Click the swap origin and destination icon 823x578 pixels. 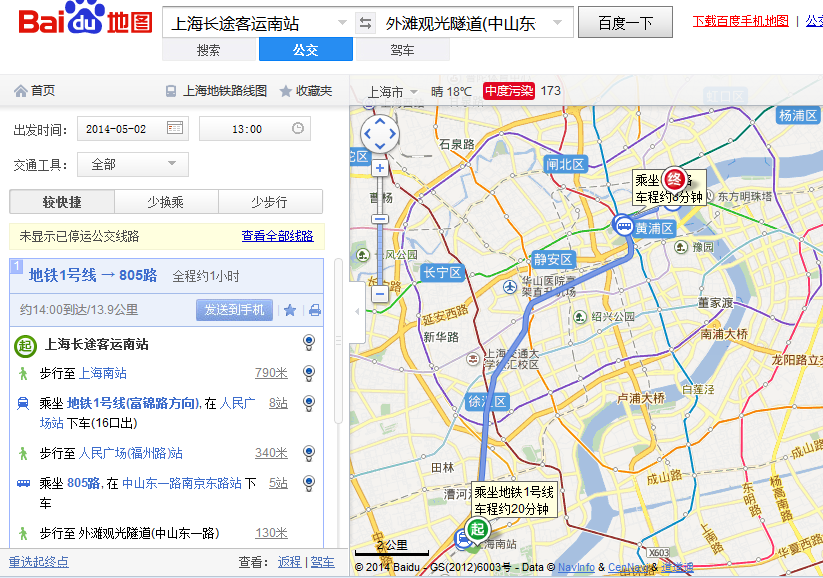point(365,23)
